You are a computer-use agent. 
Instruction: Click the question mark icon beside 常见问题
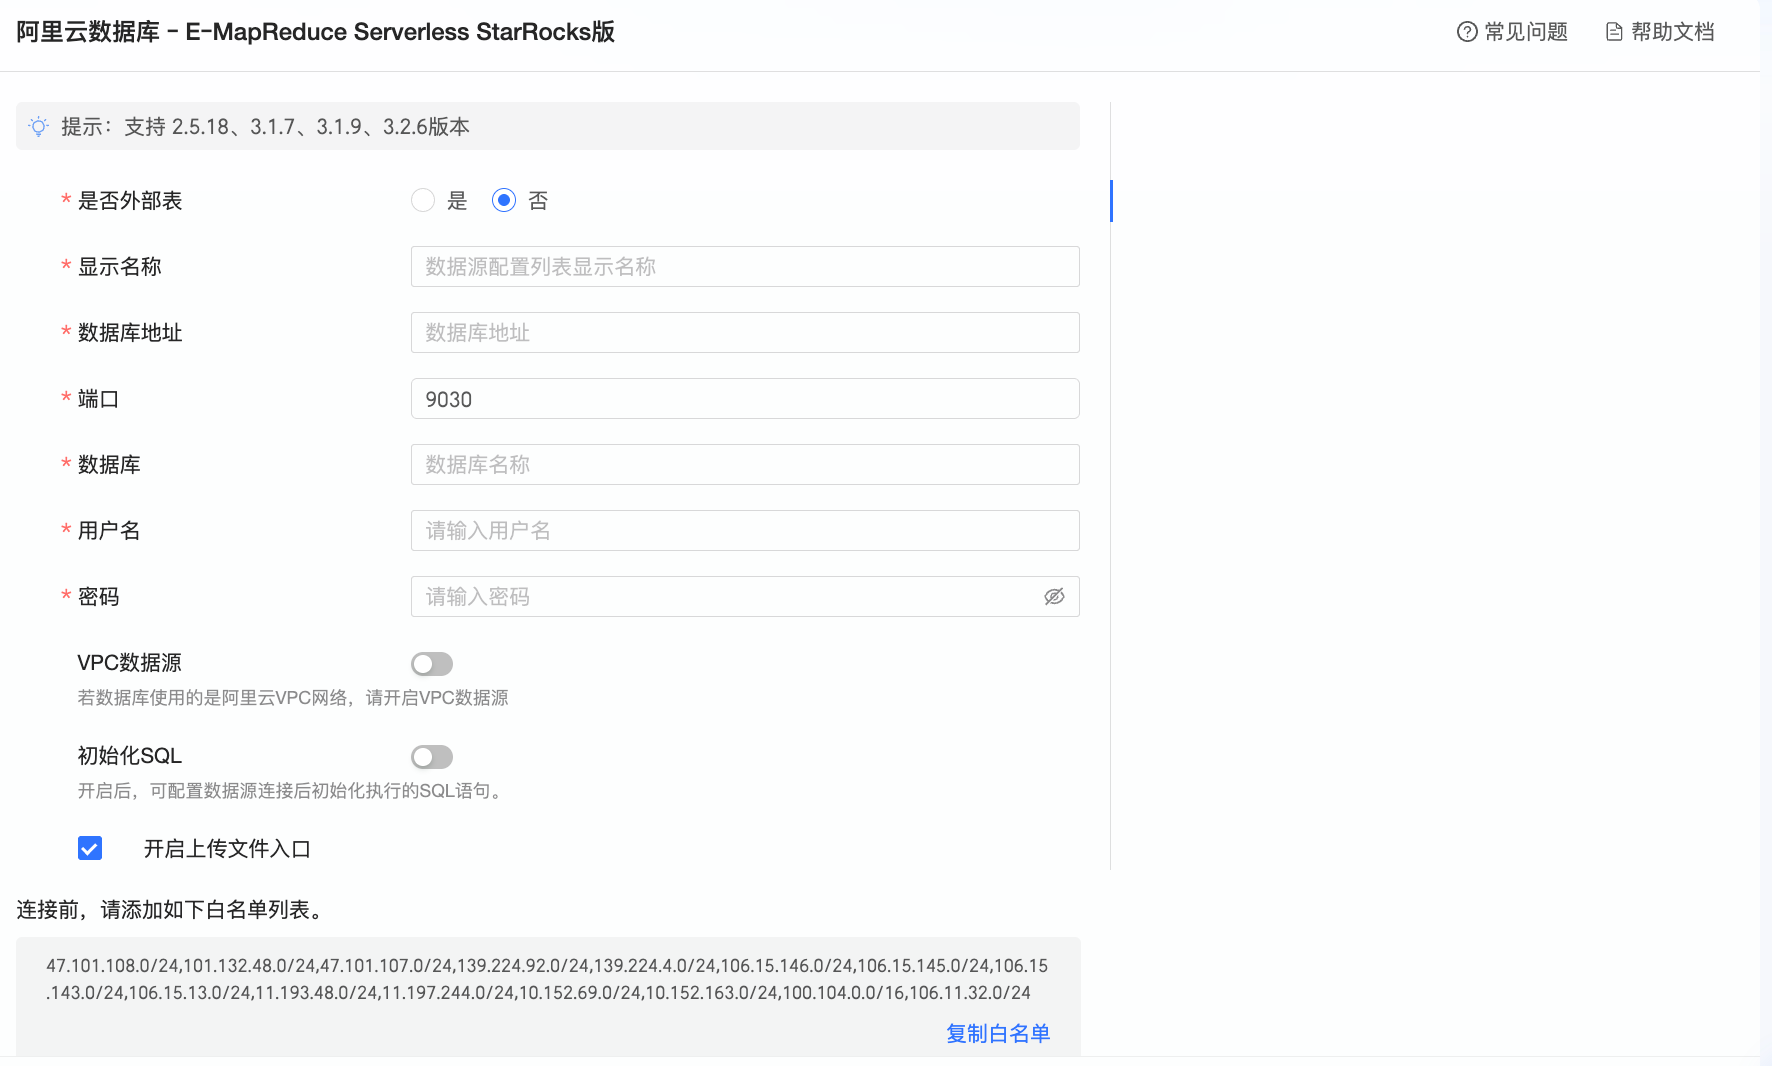[x=1467, y=32]
